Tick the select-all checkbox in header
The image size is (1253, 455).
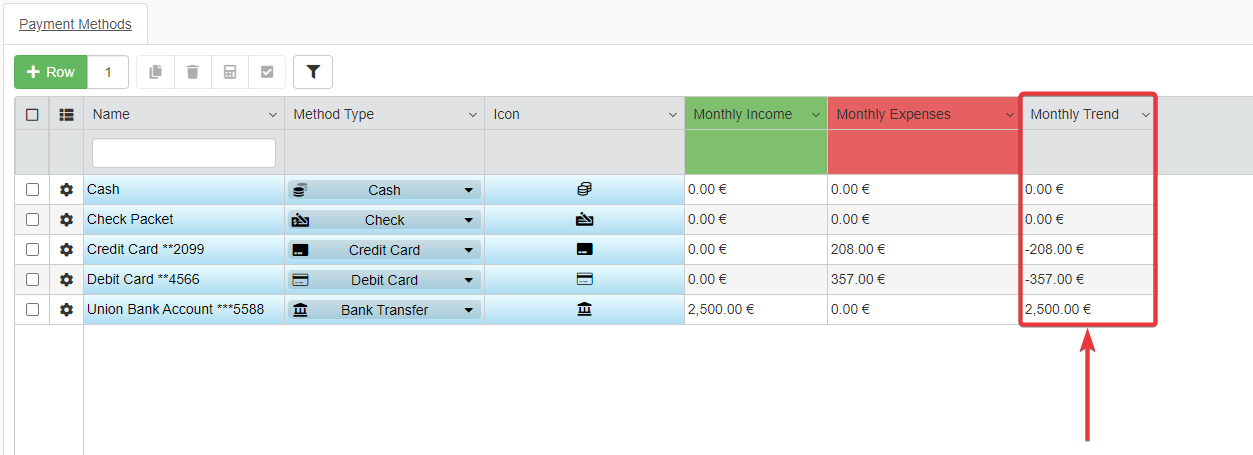point(32,115)
